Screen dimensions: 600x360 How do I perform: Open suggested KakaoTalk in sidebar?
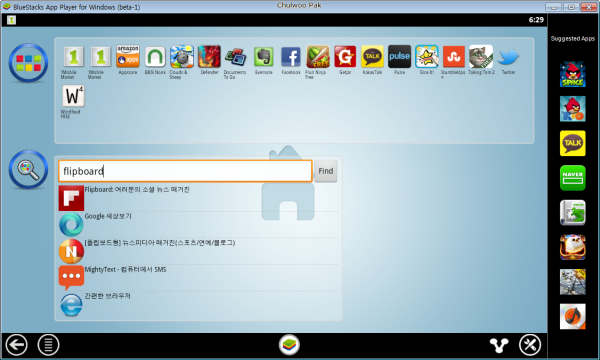pyautogui.click(x=572, y=143)
